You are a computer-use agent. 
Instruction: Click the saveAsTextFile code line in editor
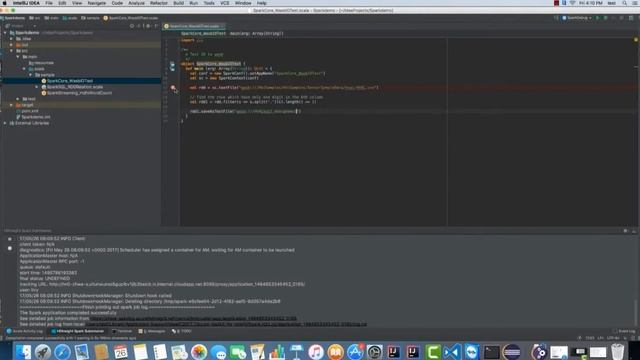tap(245, 111)
